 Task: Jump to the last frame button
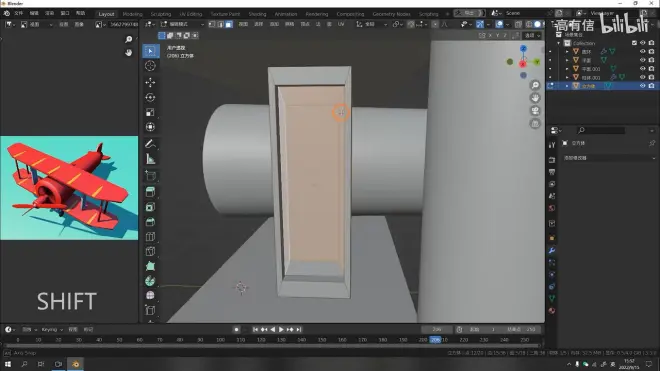tap(299, 329)
